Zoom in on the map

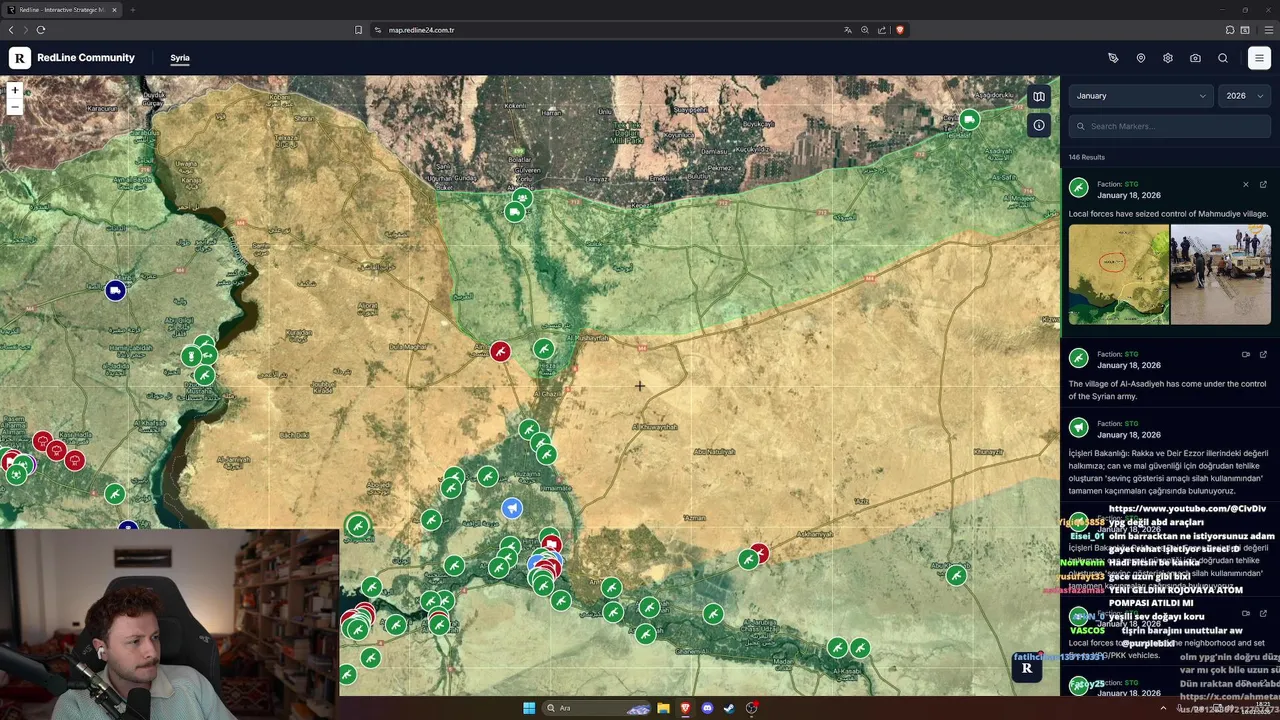pos(14,91)
